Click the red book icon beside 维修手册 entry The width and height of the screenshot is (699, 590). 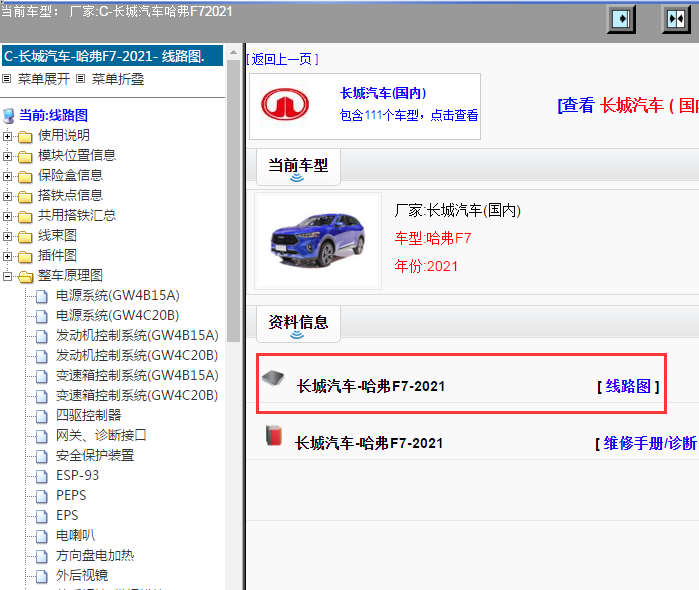point(274,435)
